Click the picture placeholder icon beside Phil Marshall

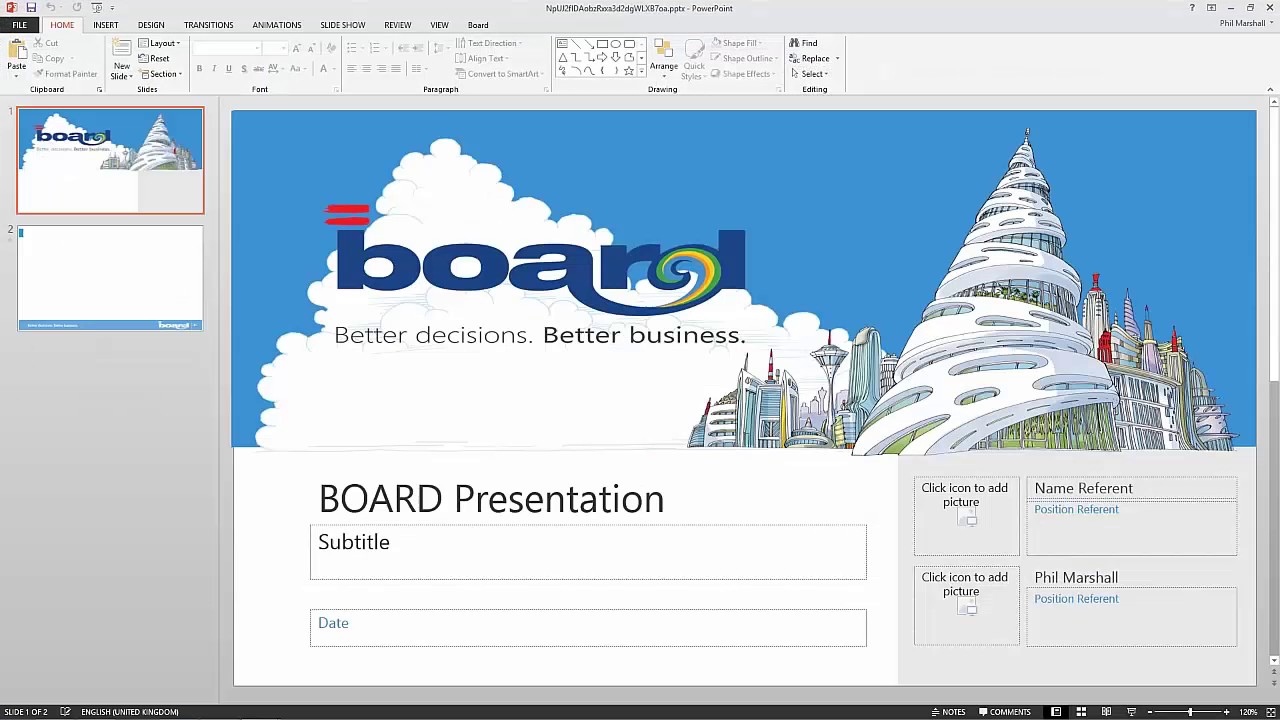[x=968, y=608]
